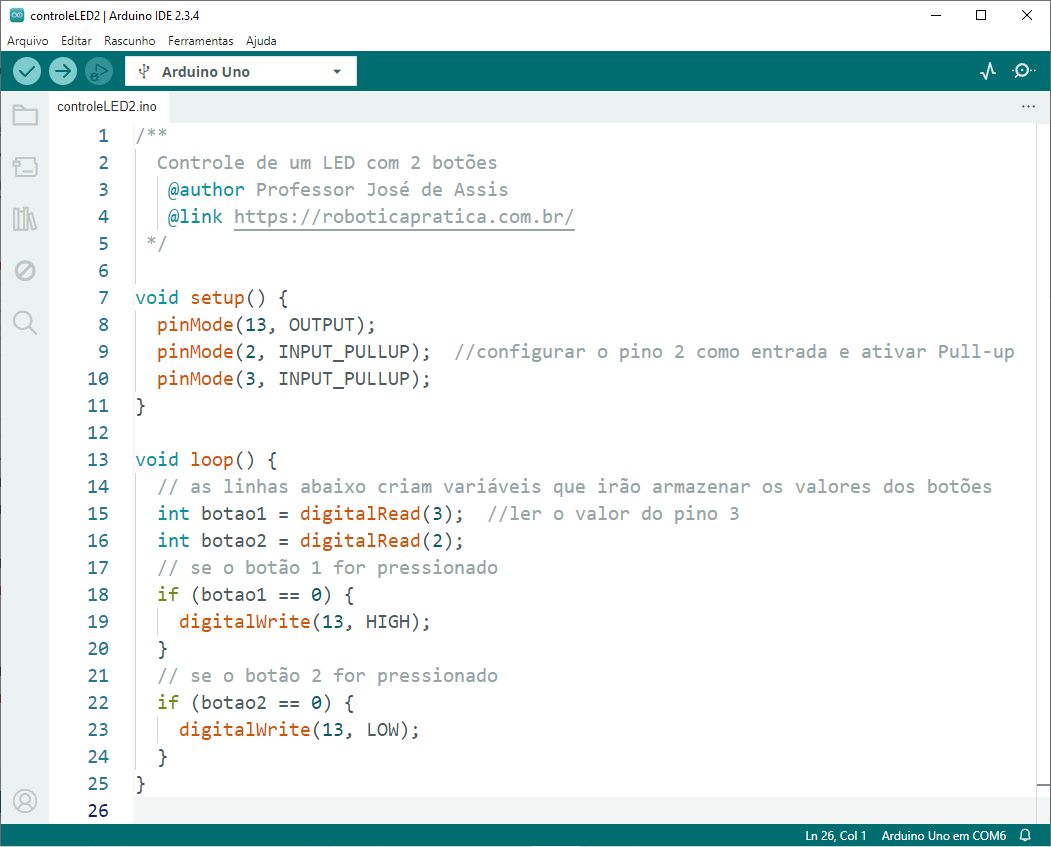Click the pinMode(13, OUTPUT) line
The image size is (1051, 847).
point(266,325)
